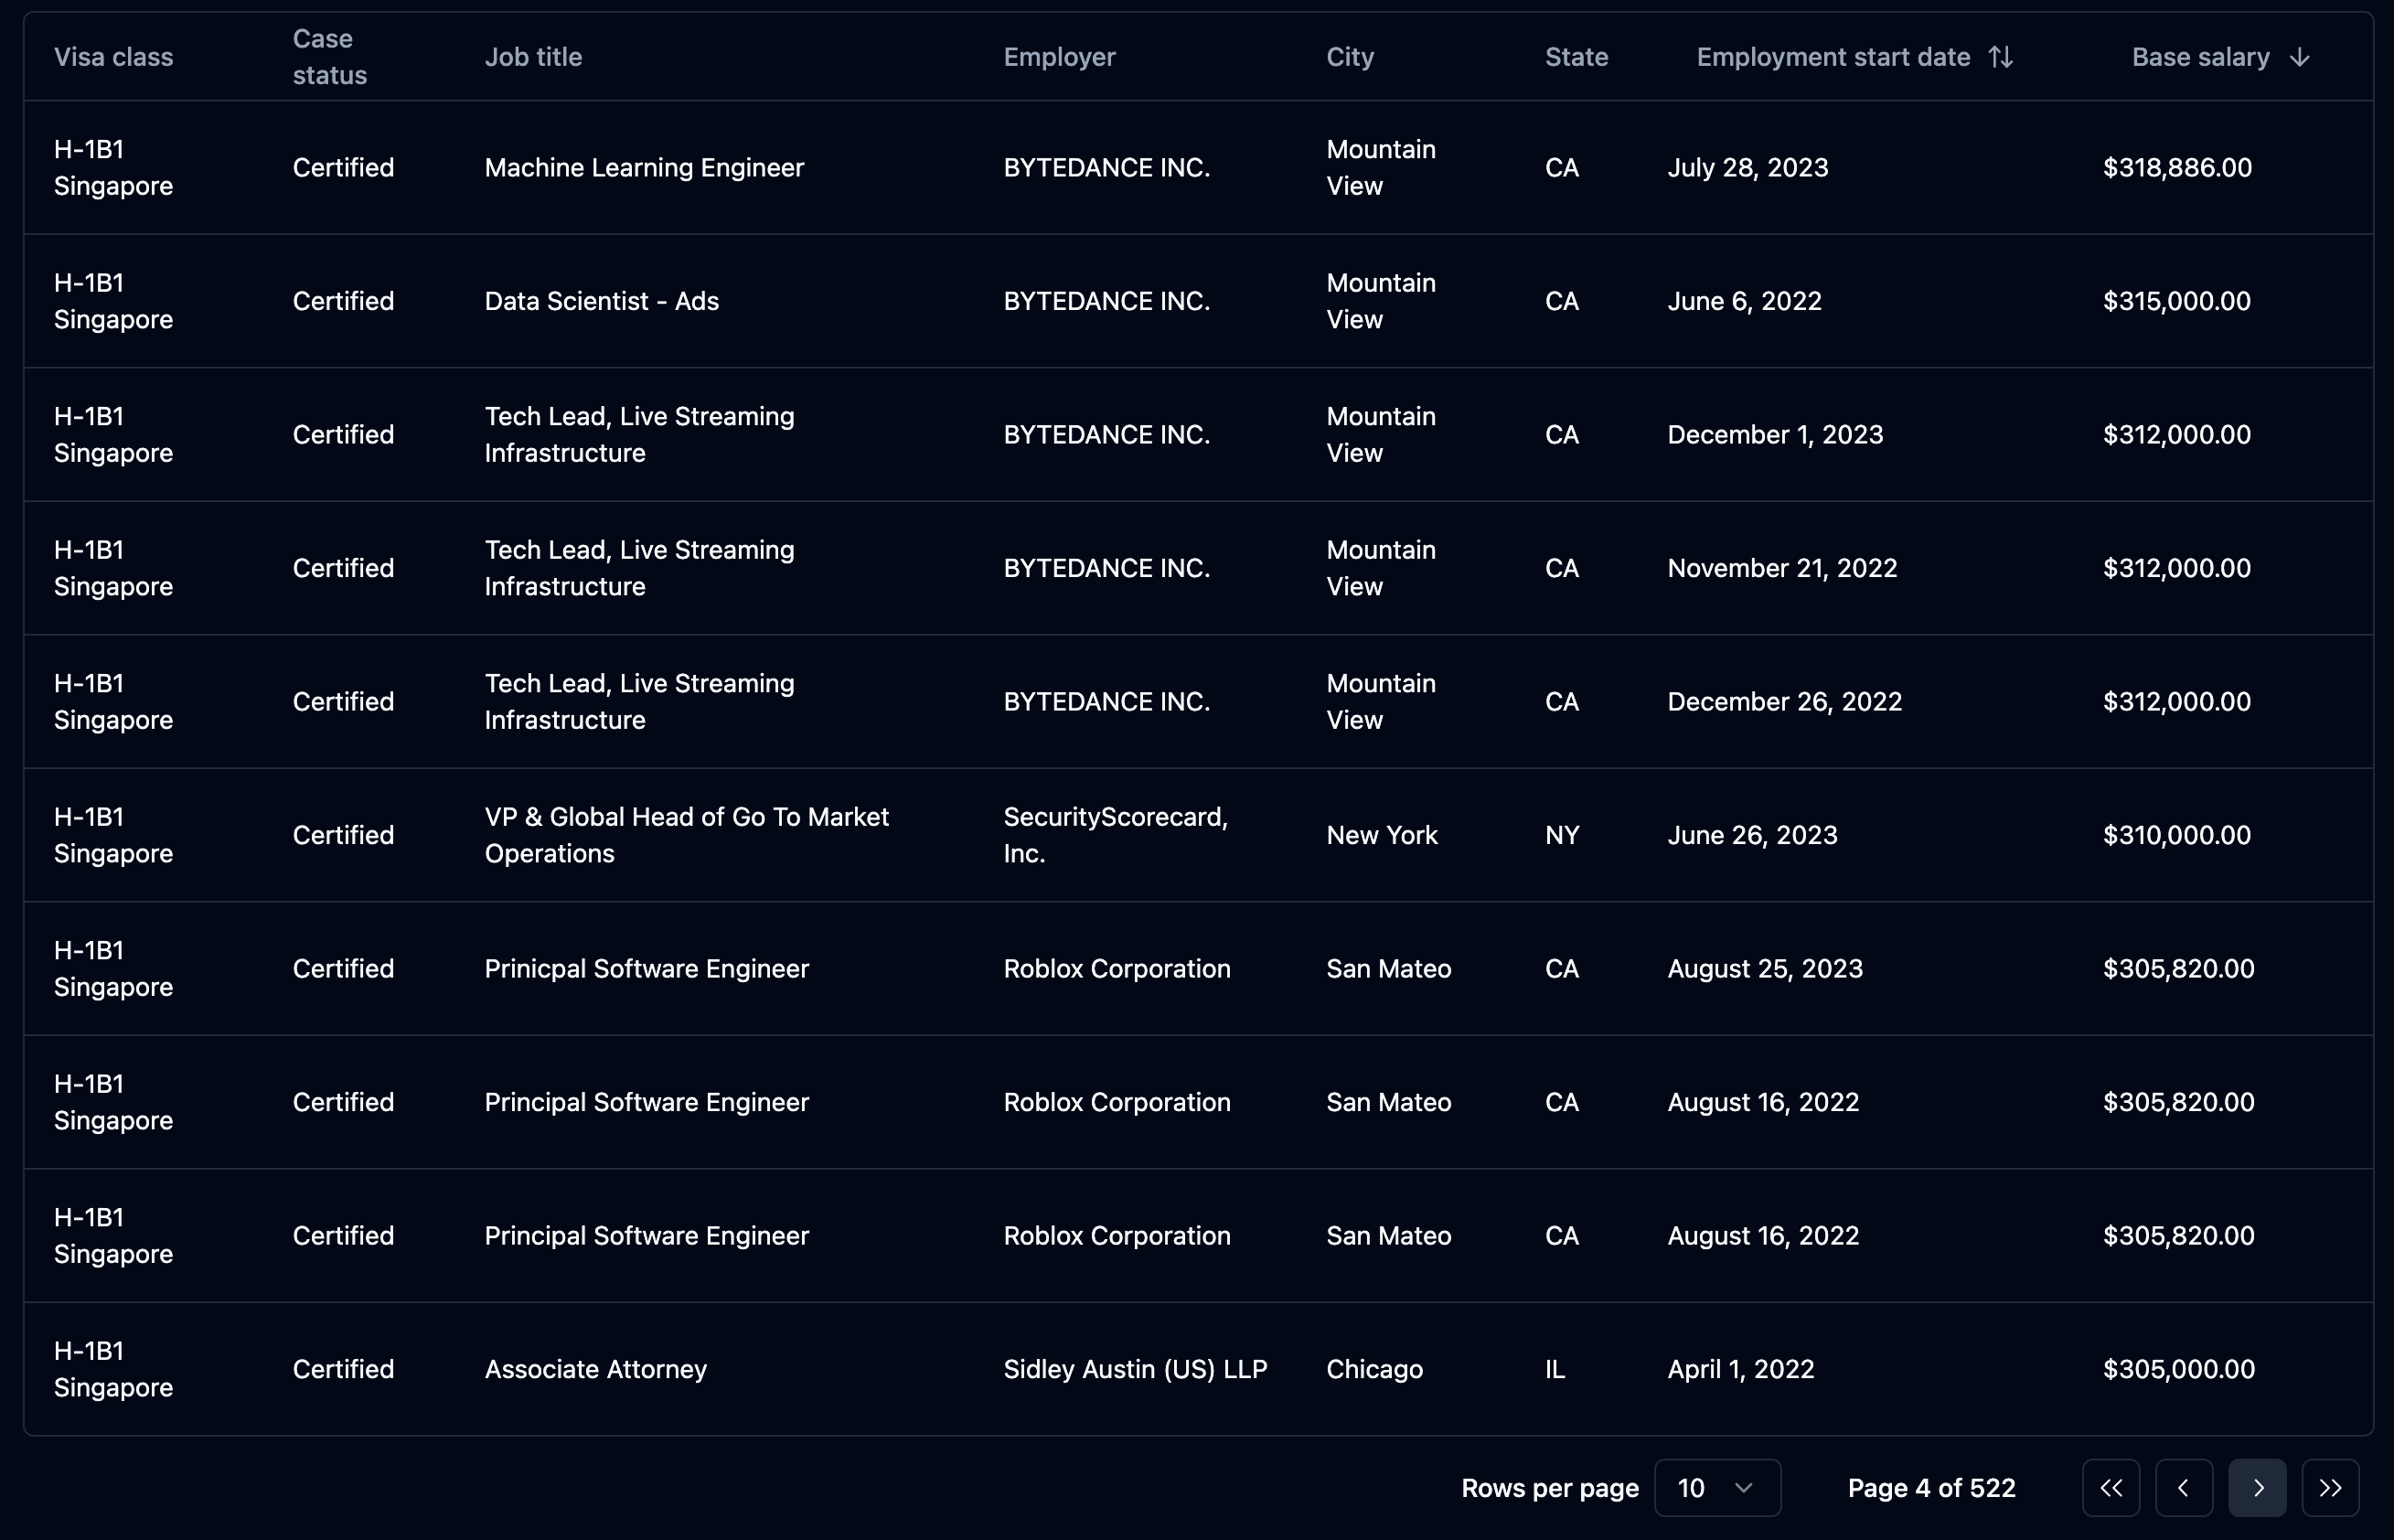Click the Visa class column header

click(x=113, y=57)
